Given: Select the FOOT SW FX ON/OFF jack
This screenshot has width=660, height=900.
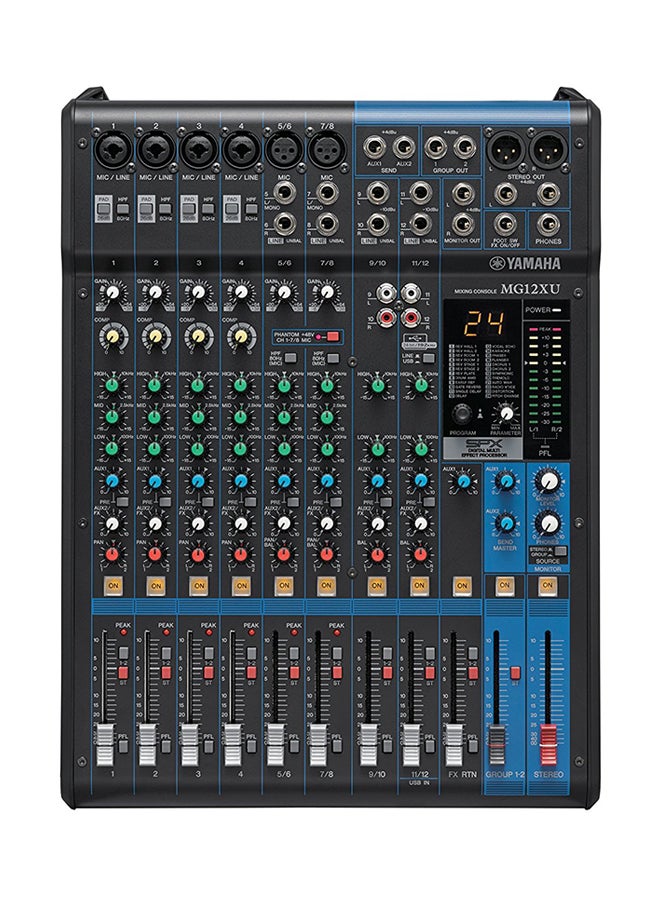Looking at the screenshot, I should coord(505,224).
